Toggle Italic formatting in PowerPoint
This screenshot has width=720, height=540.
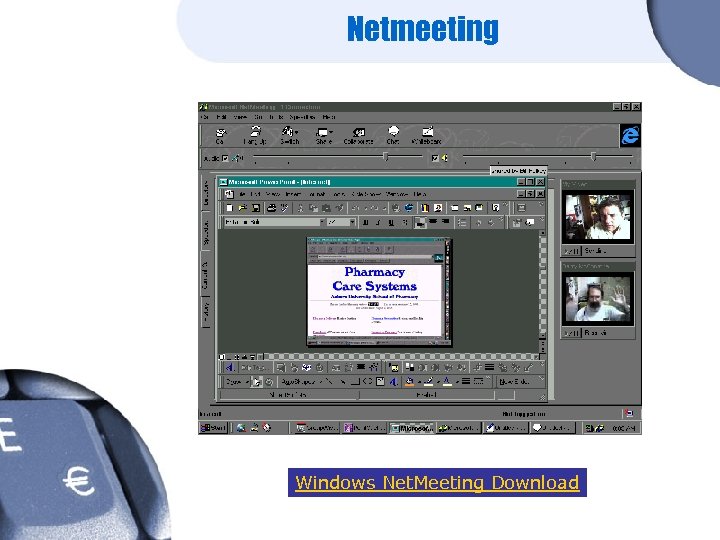(378, 222)
